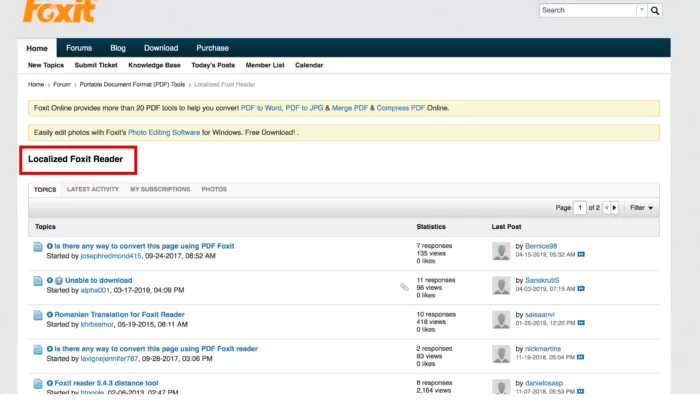Open Romanian Translation for Foxit Reader topic
This screenshot has height=404, width=700.
[x=120, y=315]
